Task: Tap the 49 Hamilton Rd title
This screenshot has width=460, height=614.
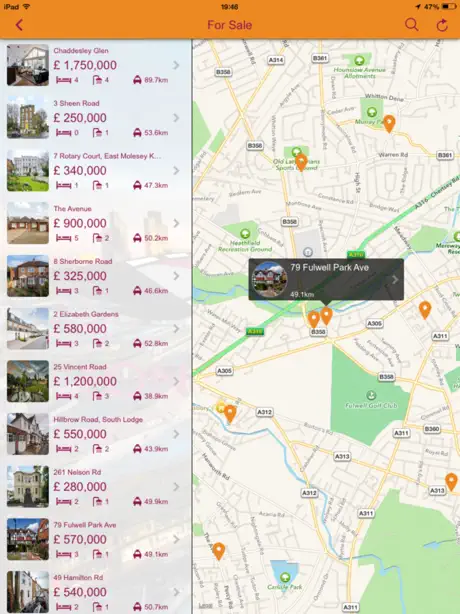Action: point(78,578)
